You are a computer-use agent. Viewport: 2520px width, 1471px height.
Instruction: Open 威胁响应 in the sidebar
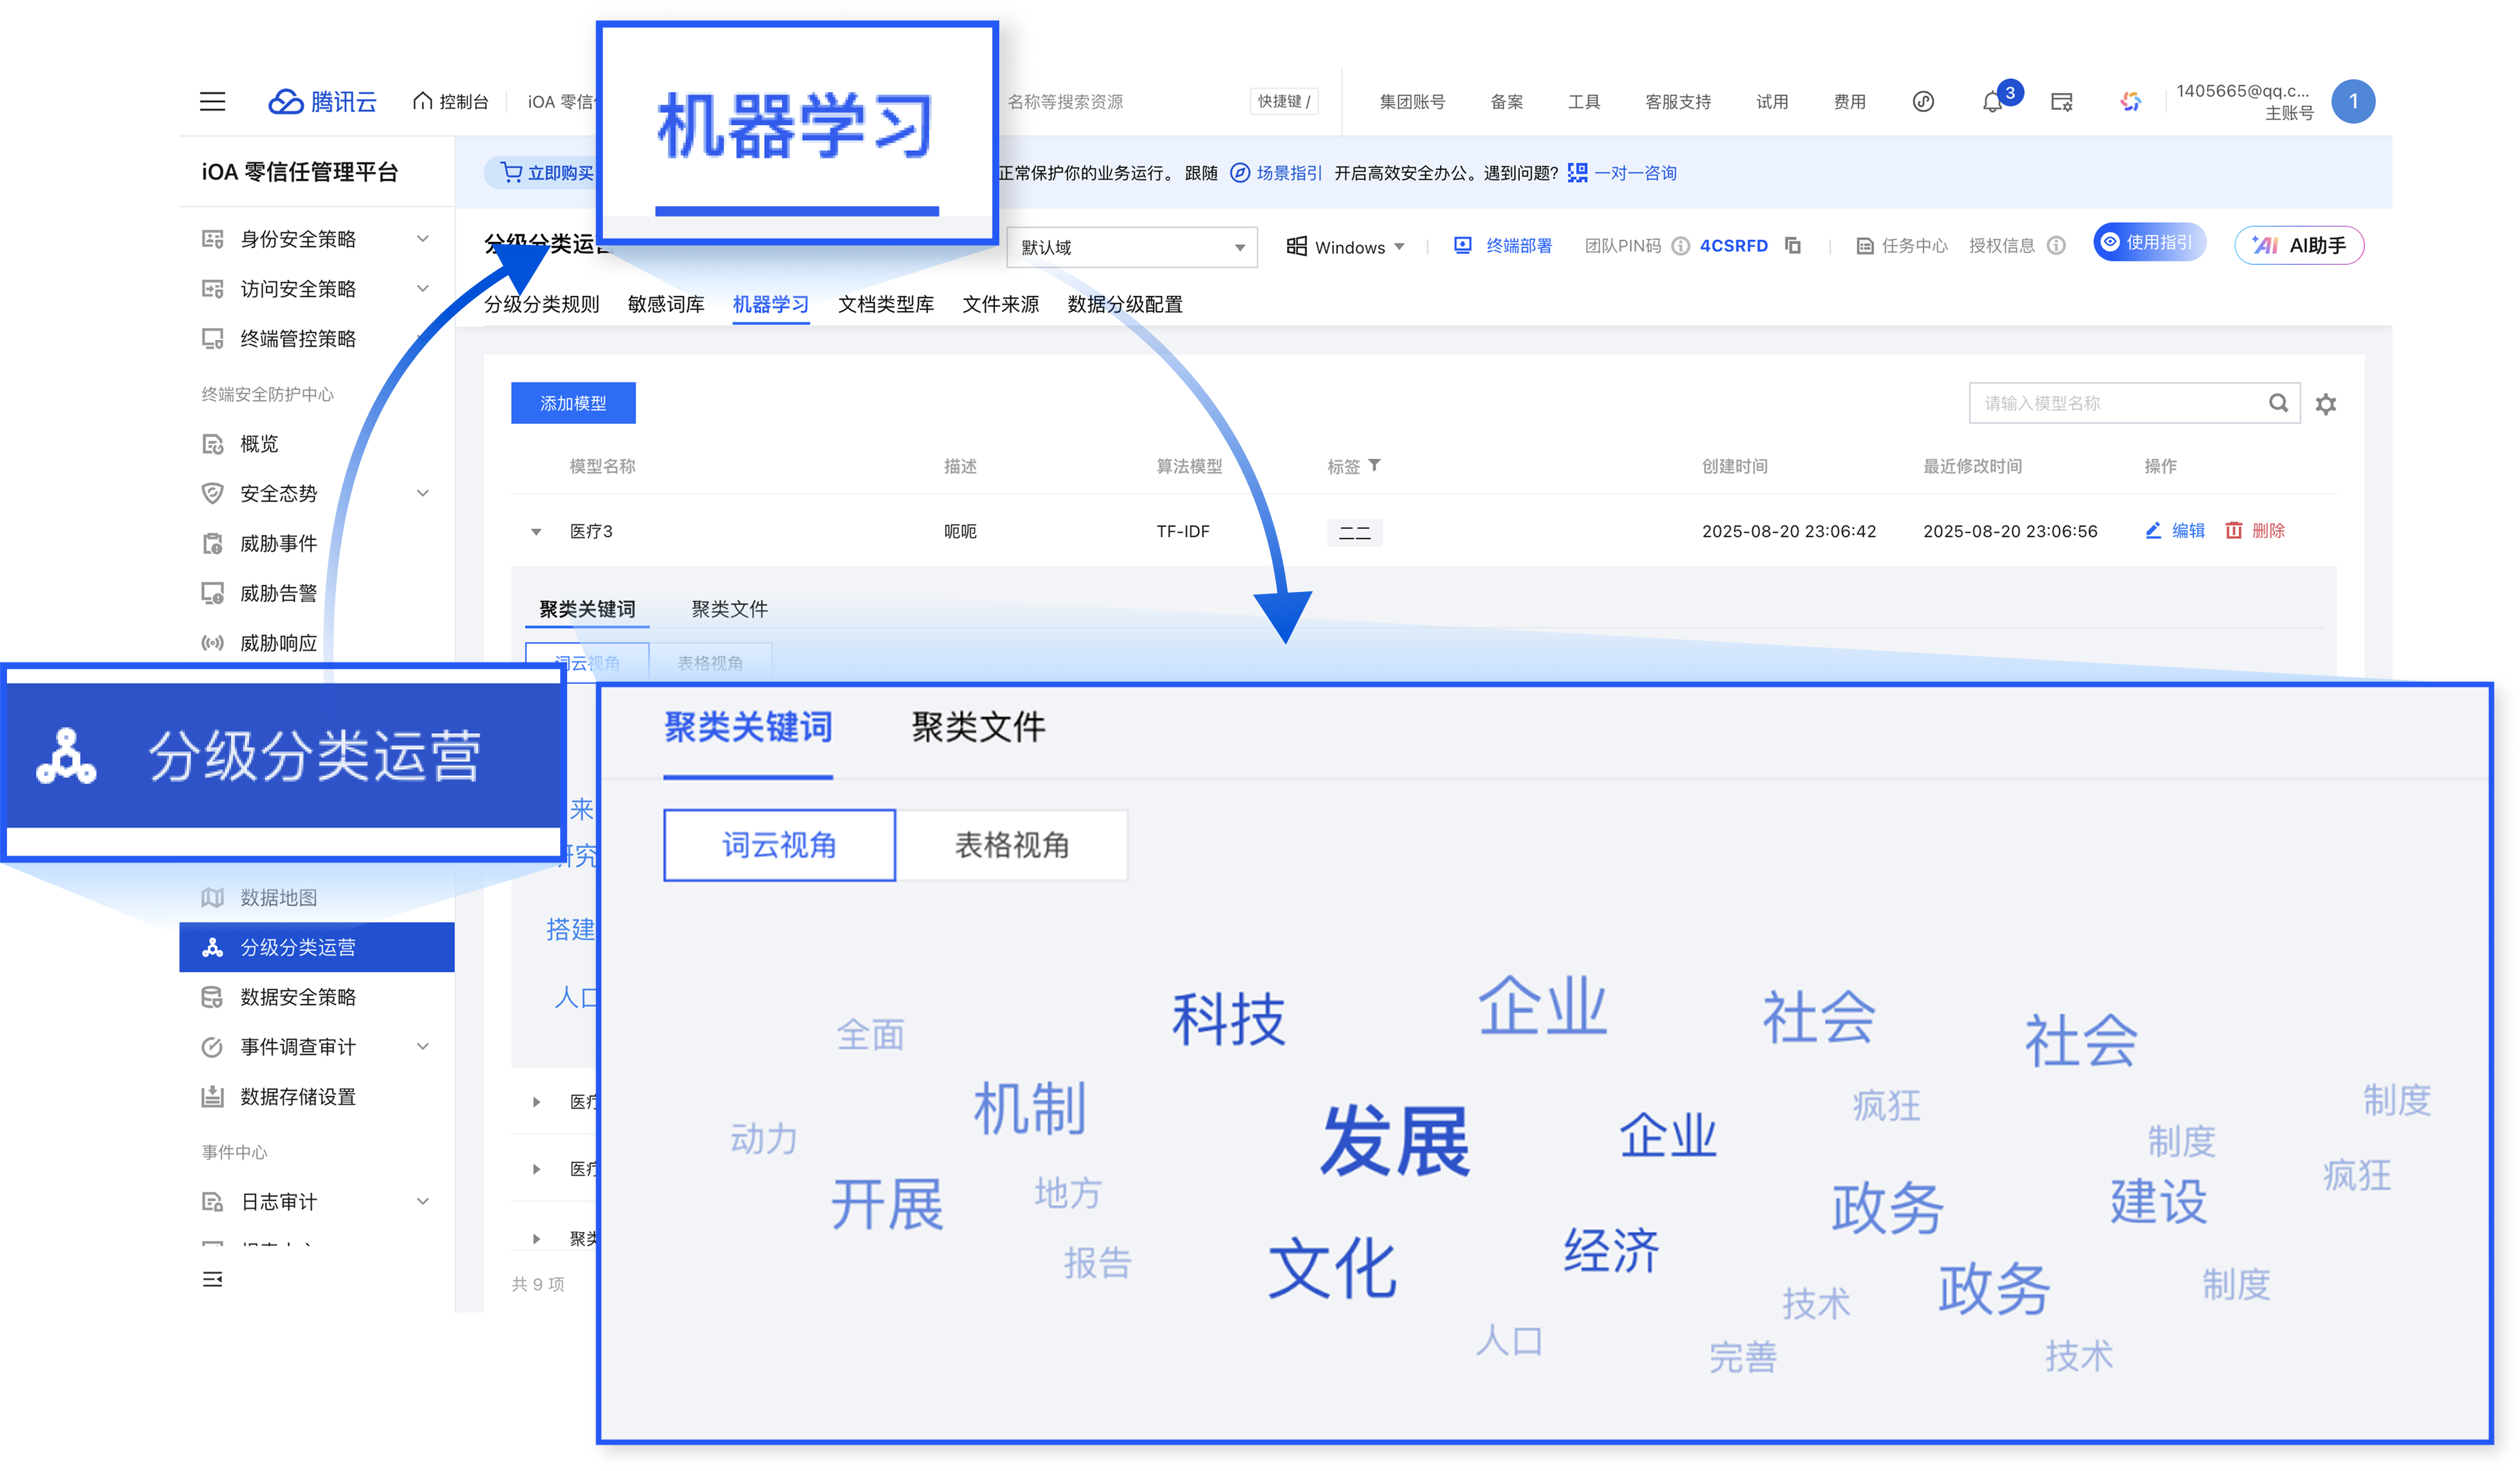coord(279,643)
